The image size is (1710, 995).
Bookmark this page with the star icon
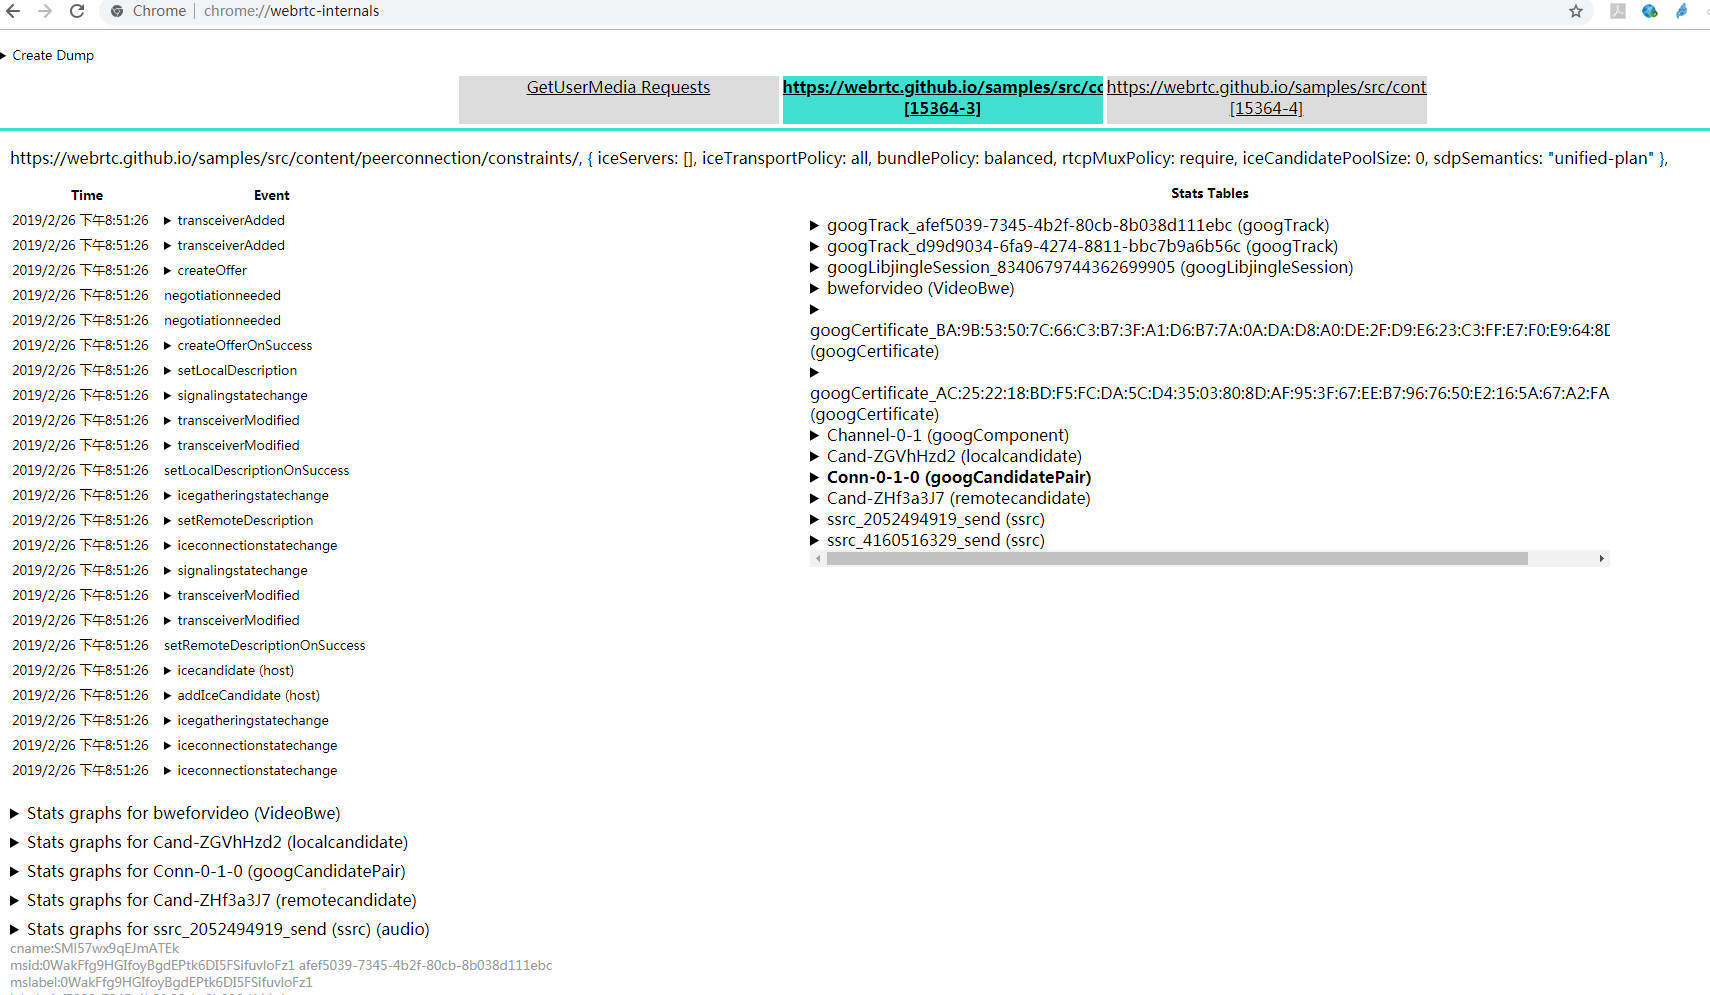pyautogui.click(x=1576, y=11)
